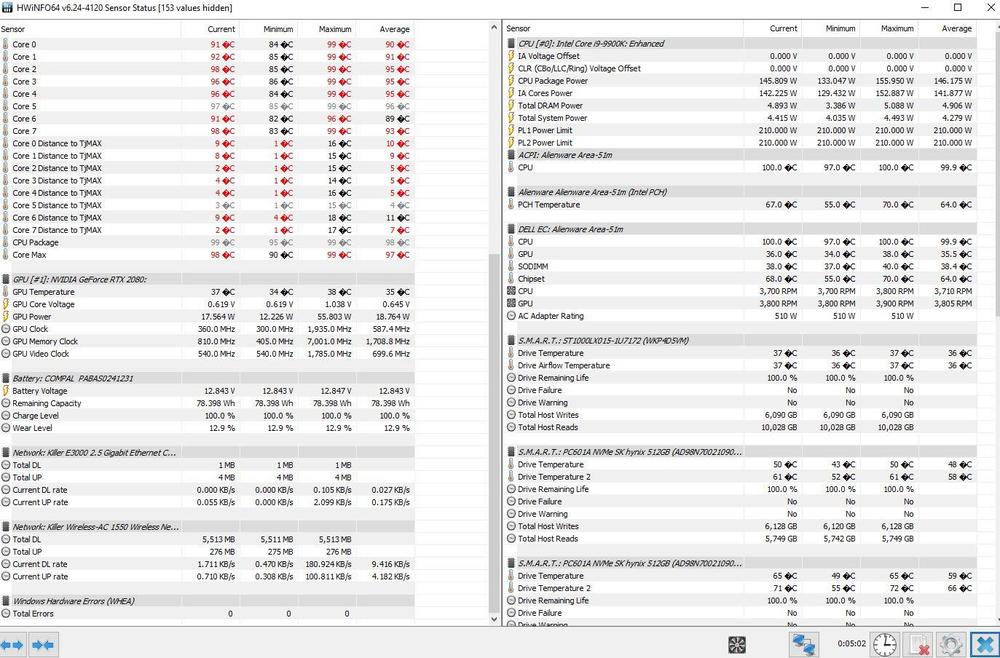The height and width of the screenshot is (658, 1000).
Task: Click the blue X close sensors button
Action: pyautogui.click(x=984, y=644)
